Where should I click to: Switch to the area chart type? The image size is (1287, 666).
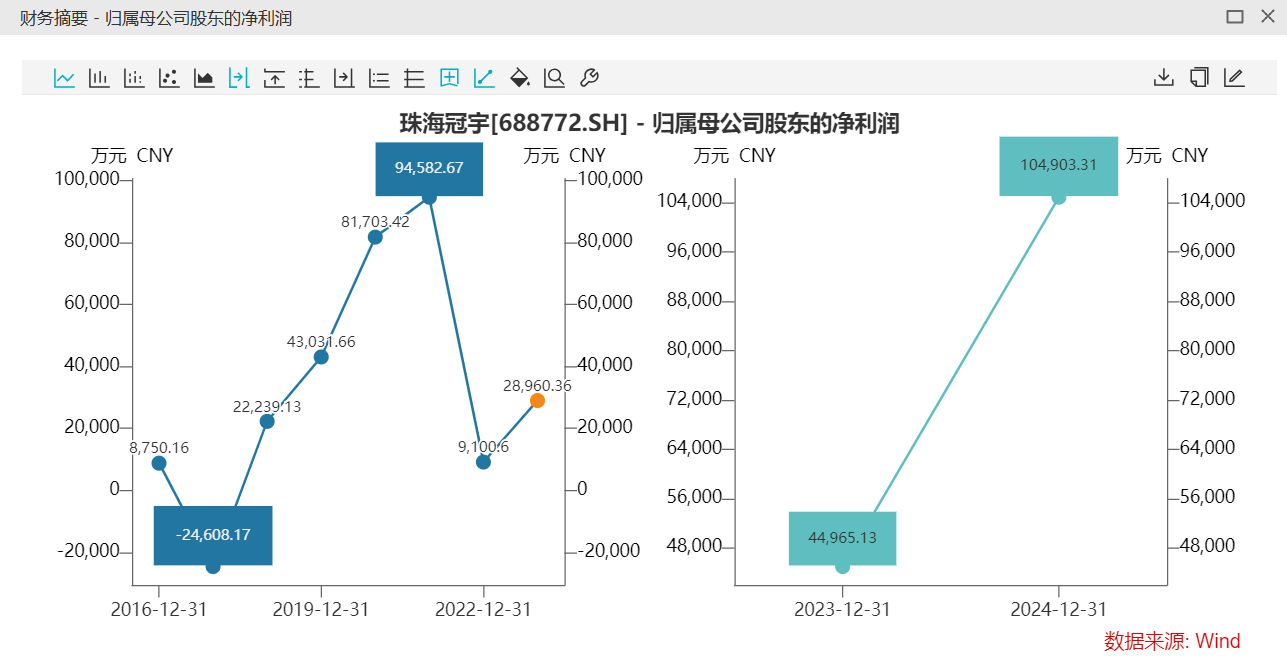(x=204, y=78)
